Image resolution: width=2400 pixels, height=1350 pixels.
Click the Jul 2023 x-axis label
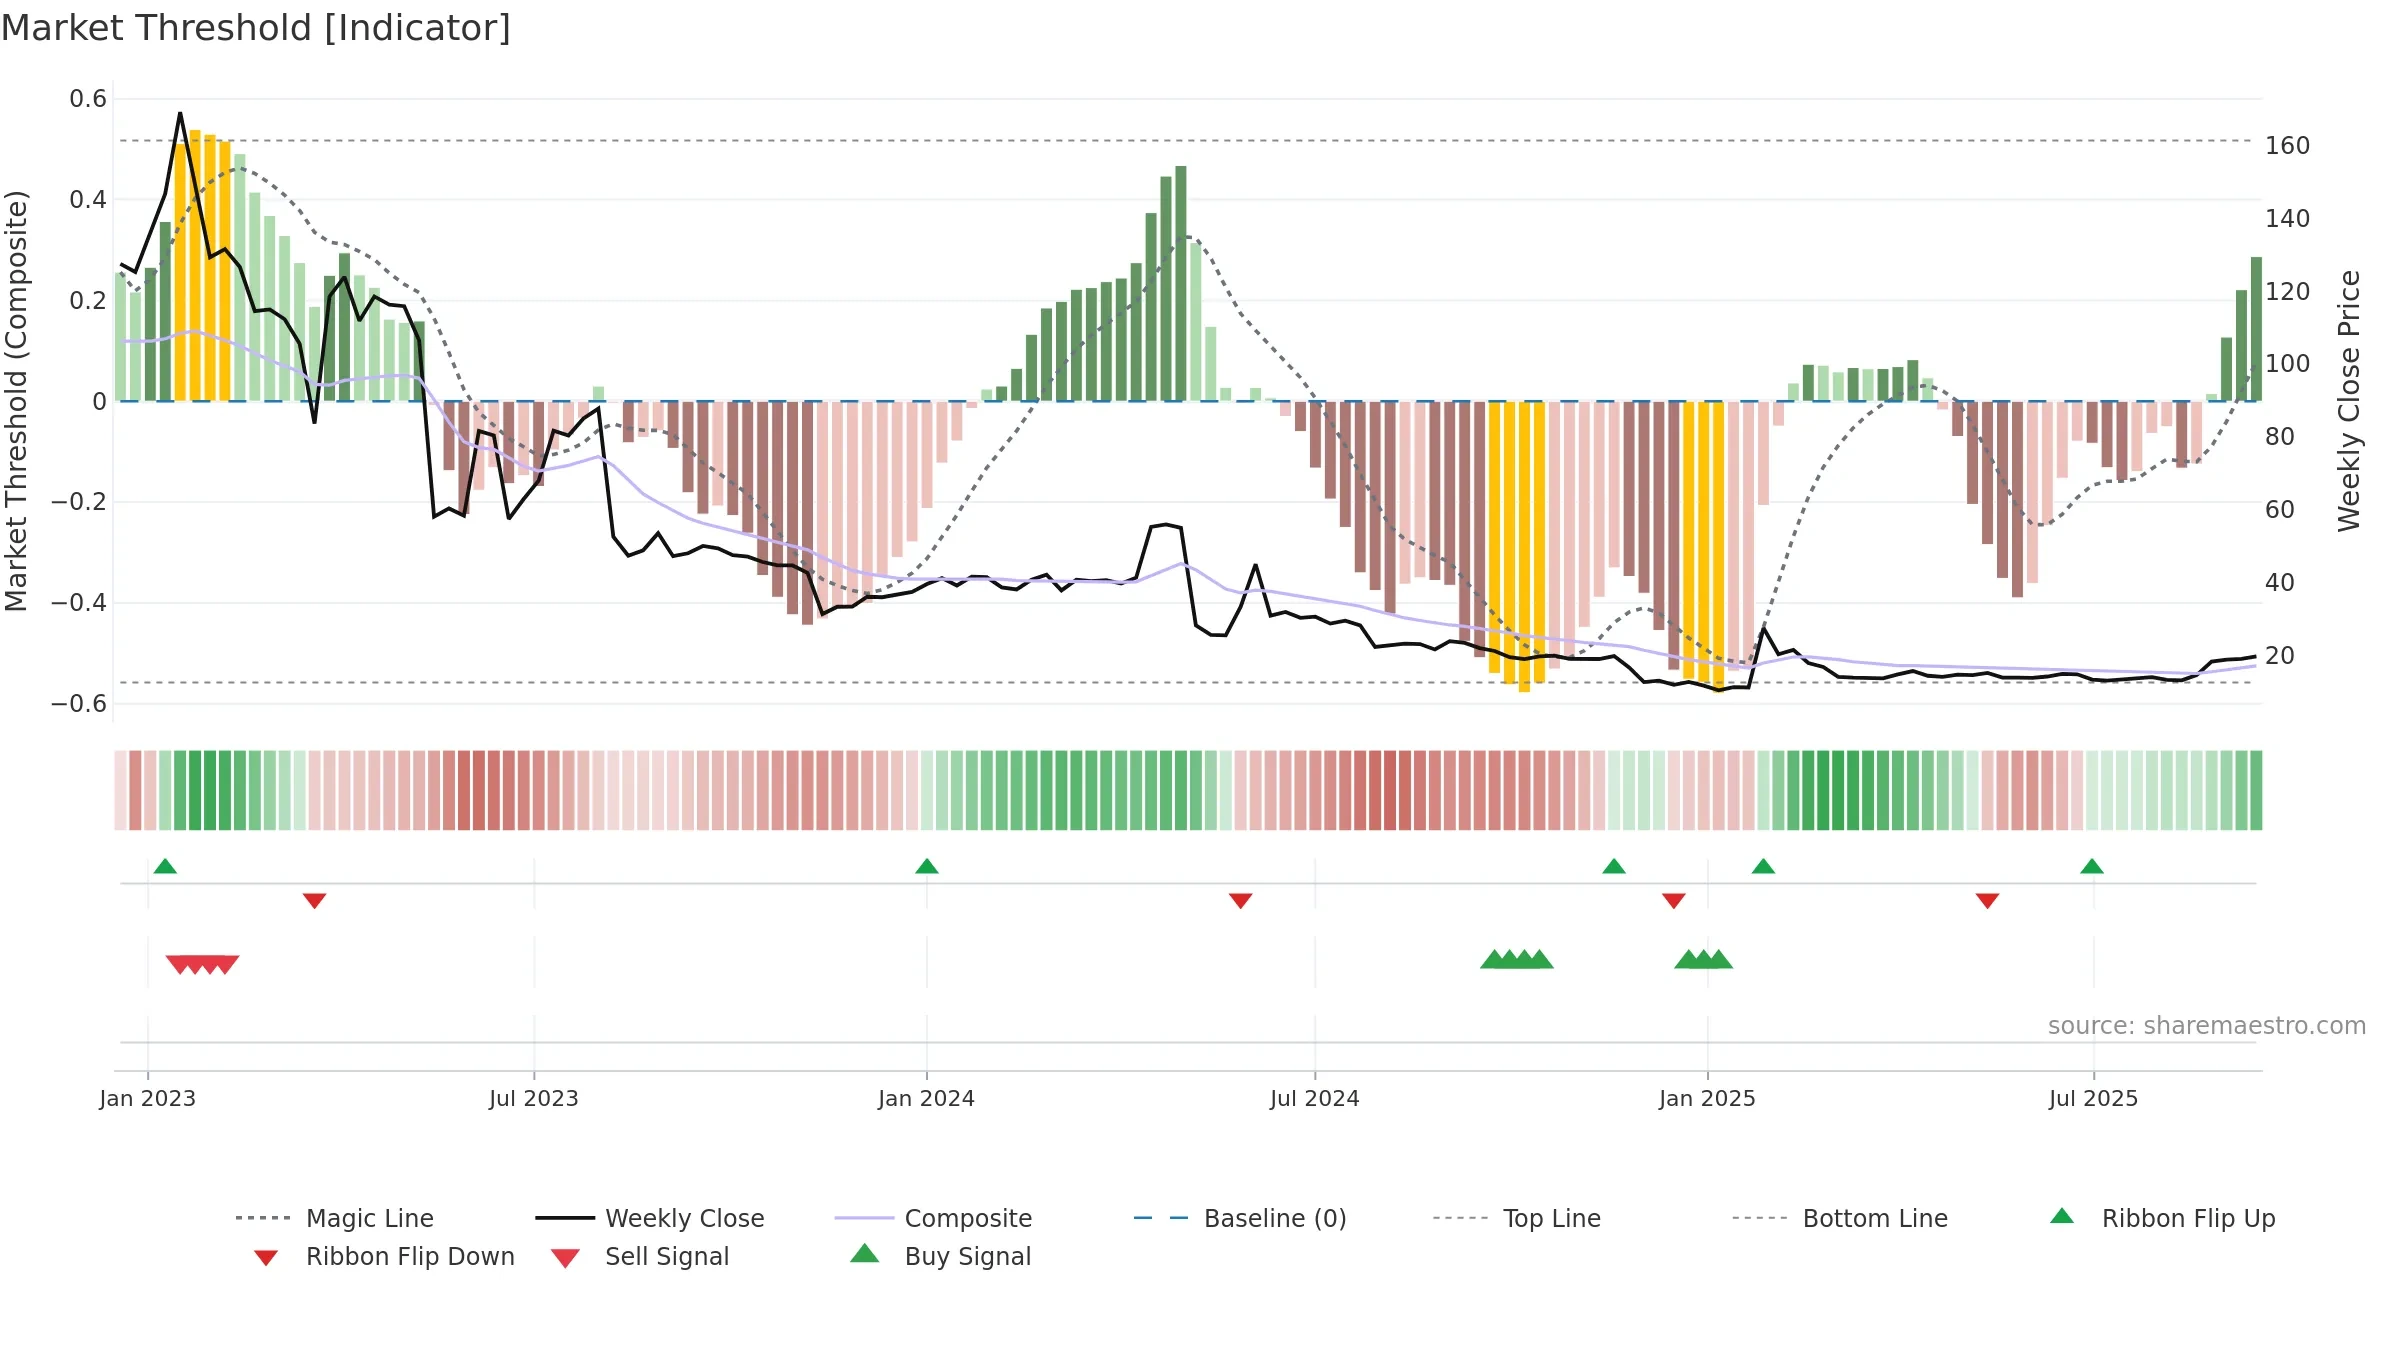534,1098
